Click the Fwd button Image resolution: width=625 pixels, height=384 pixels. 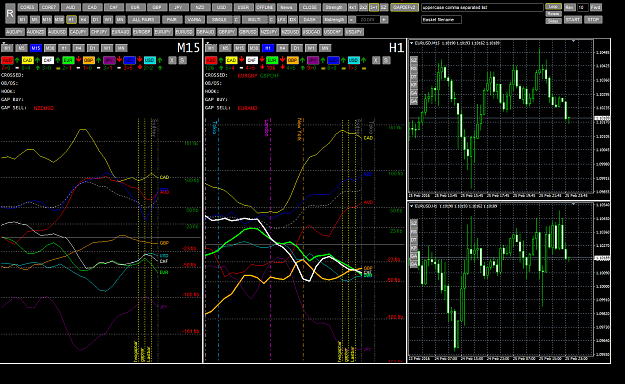[596, 8]
